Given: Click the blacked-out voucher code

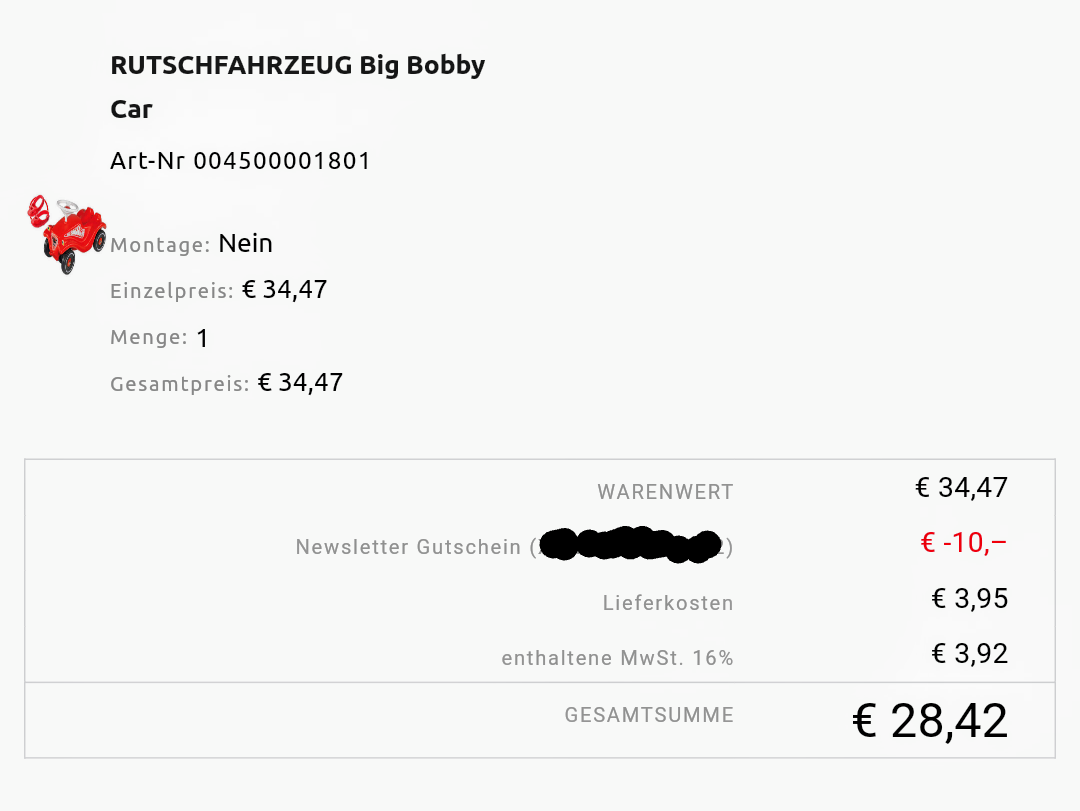Looking at the screenshot, I should 630,545.
